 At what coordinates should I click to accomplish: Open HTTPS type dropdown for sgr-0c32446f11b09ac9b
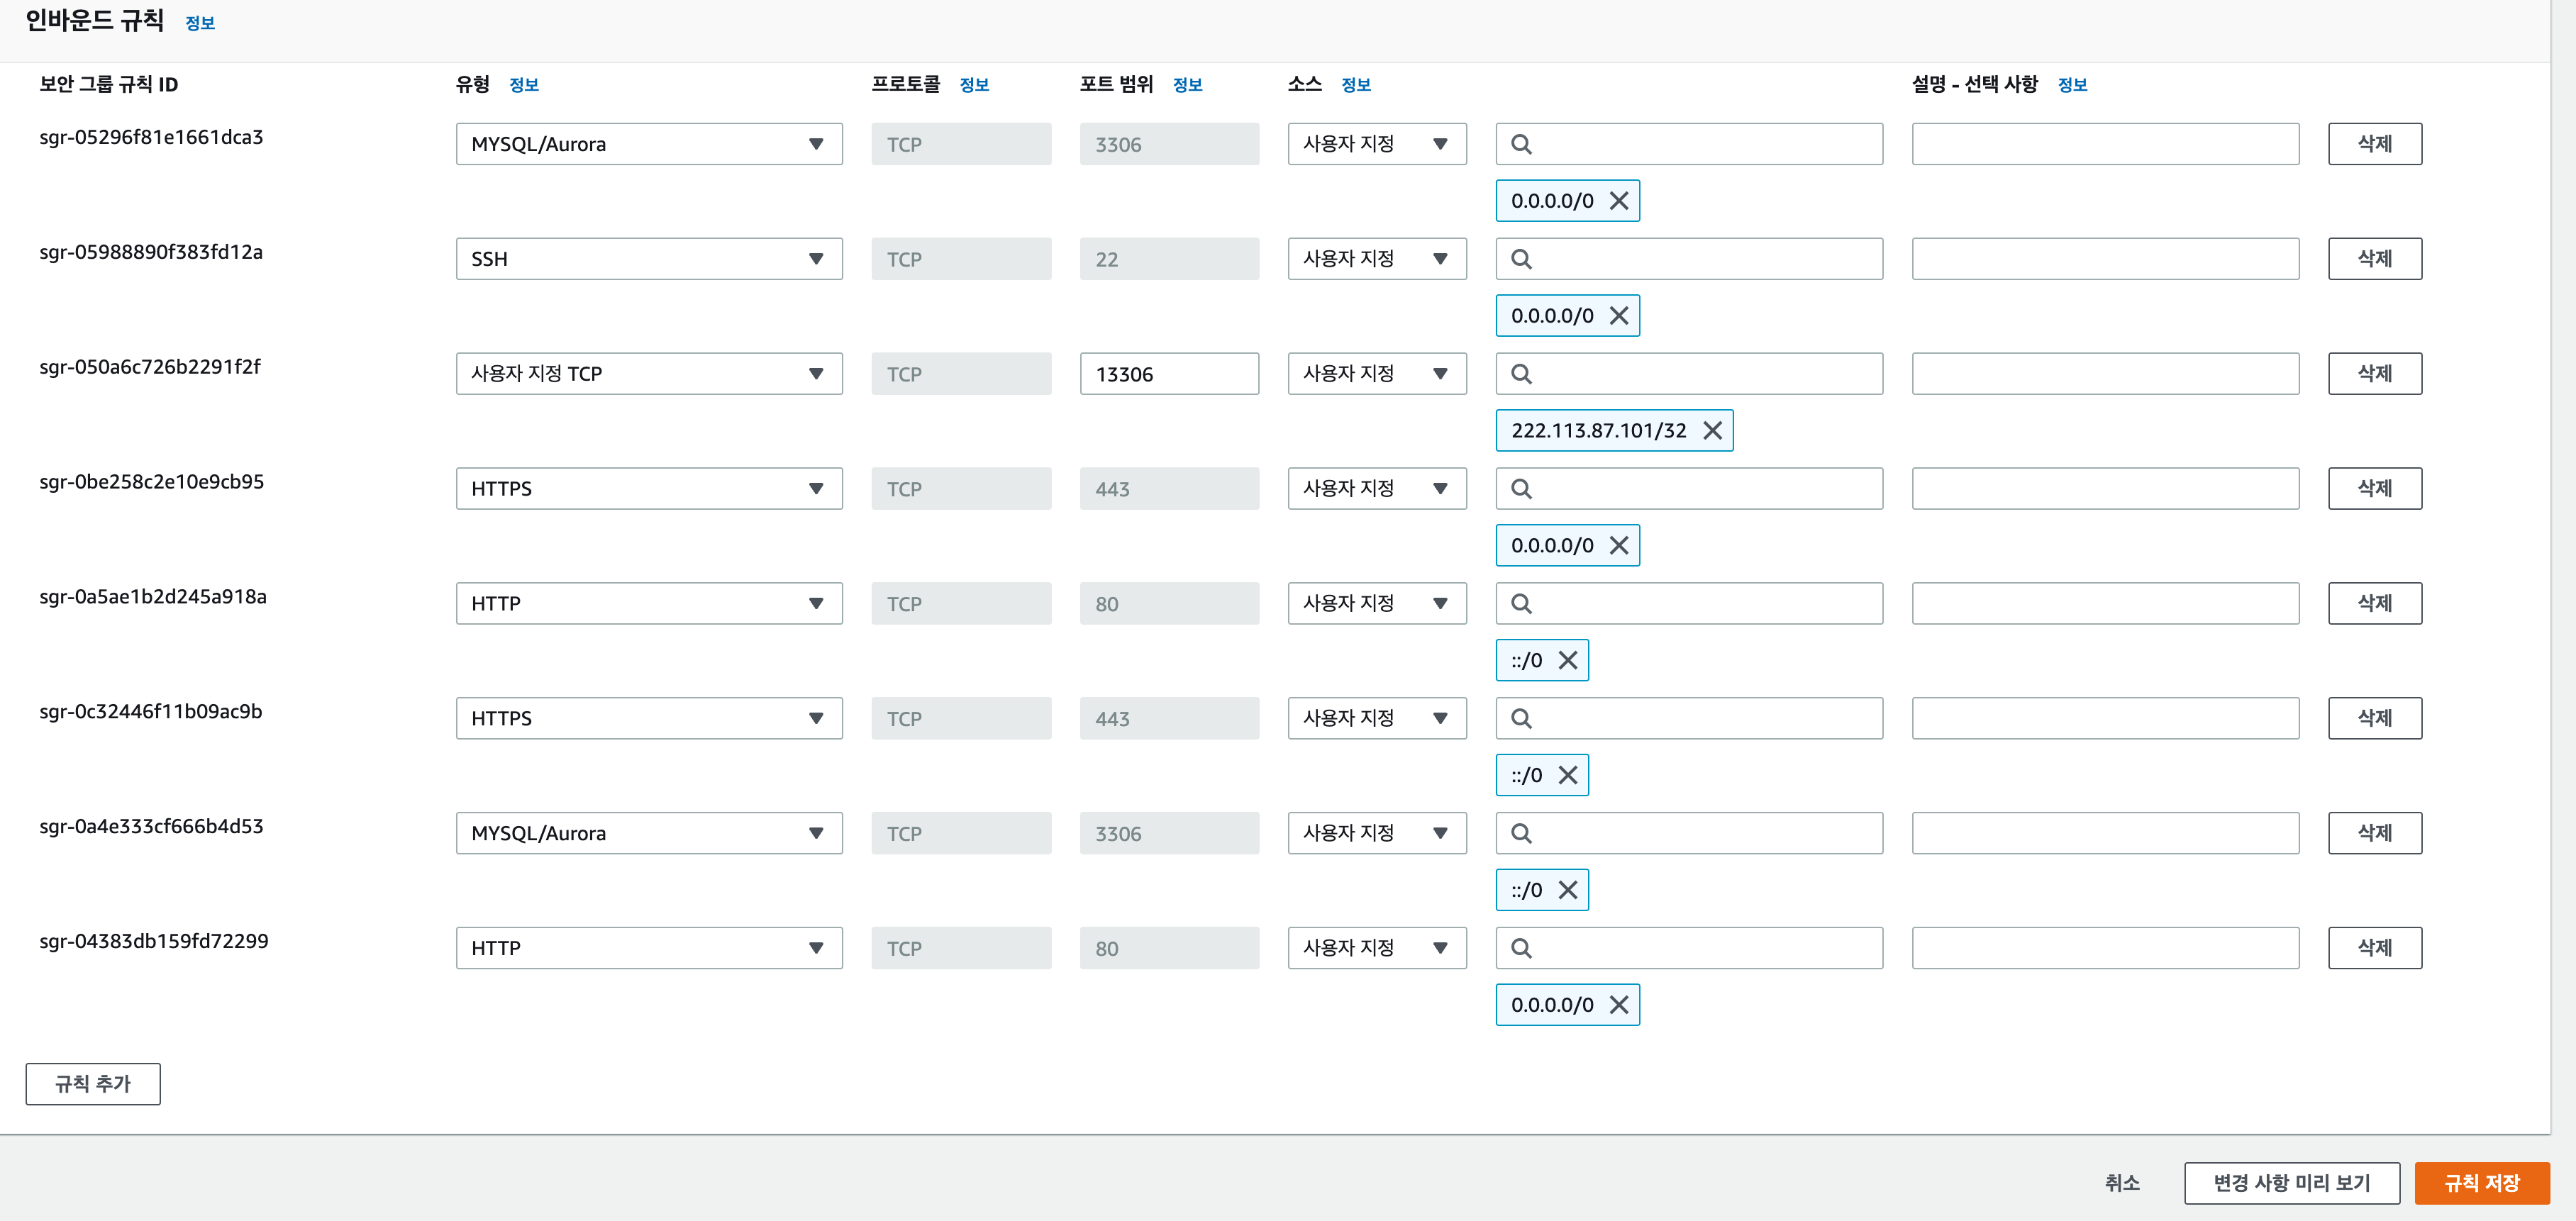tap(649, 718)
